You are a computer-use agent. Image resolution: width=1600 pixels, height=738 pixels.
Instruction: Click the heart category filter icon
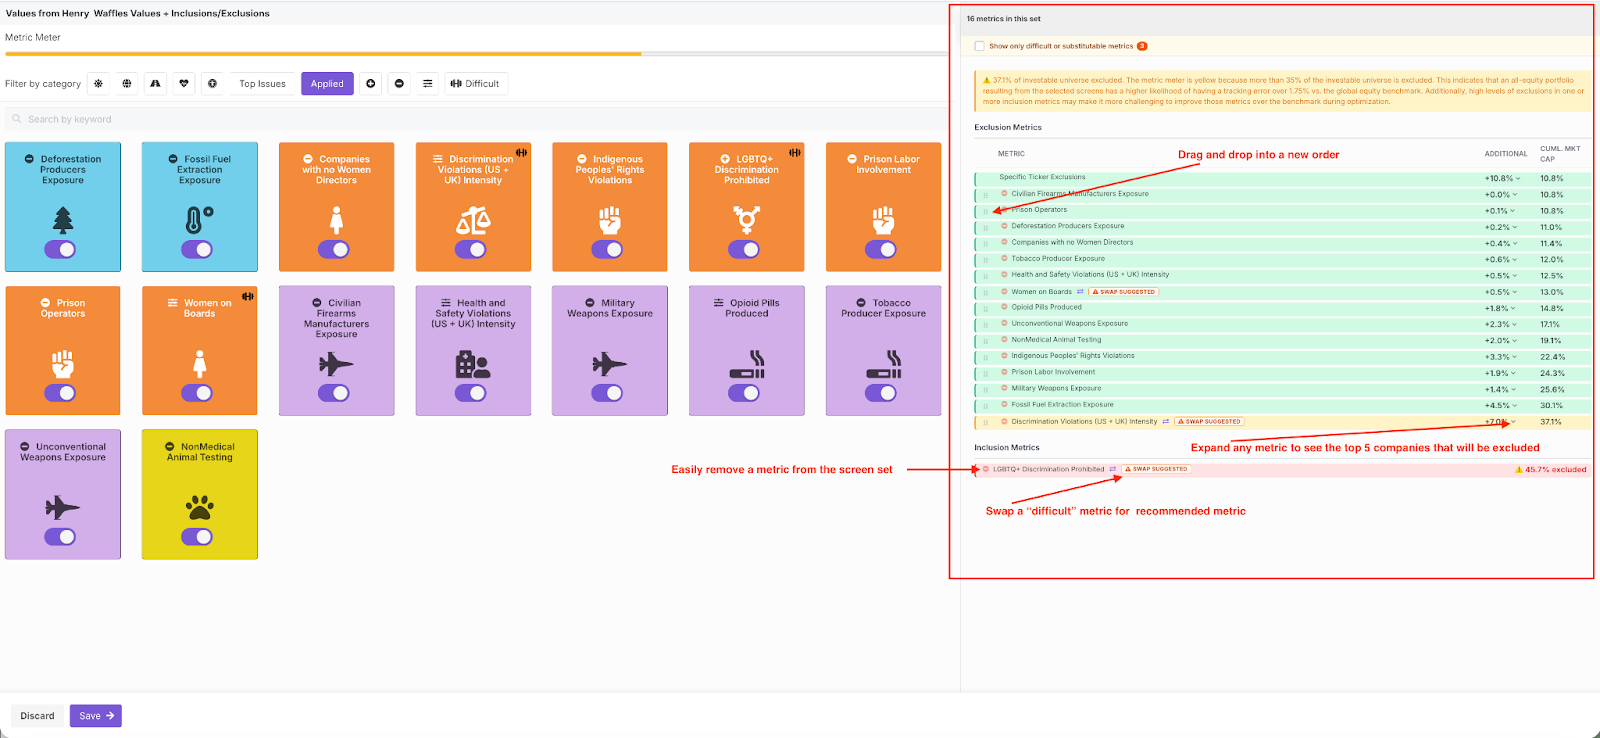(x=184, y=84)
